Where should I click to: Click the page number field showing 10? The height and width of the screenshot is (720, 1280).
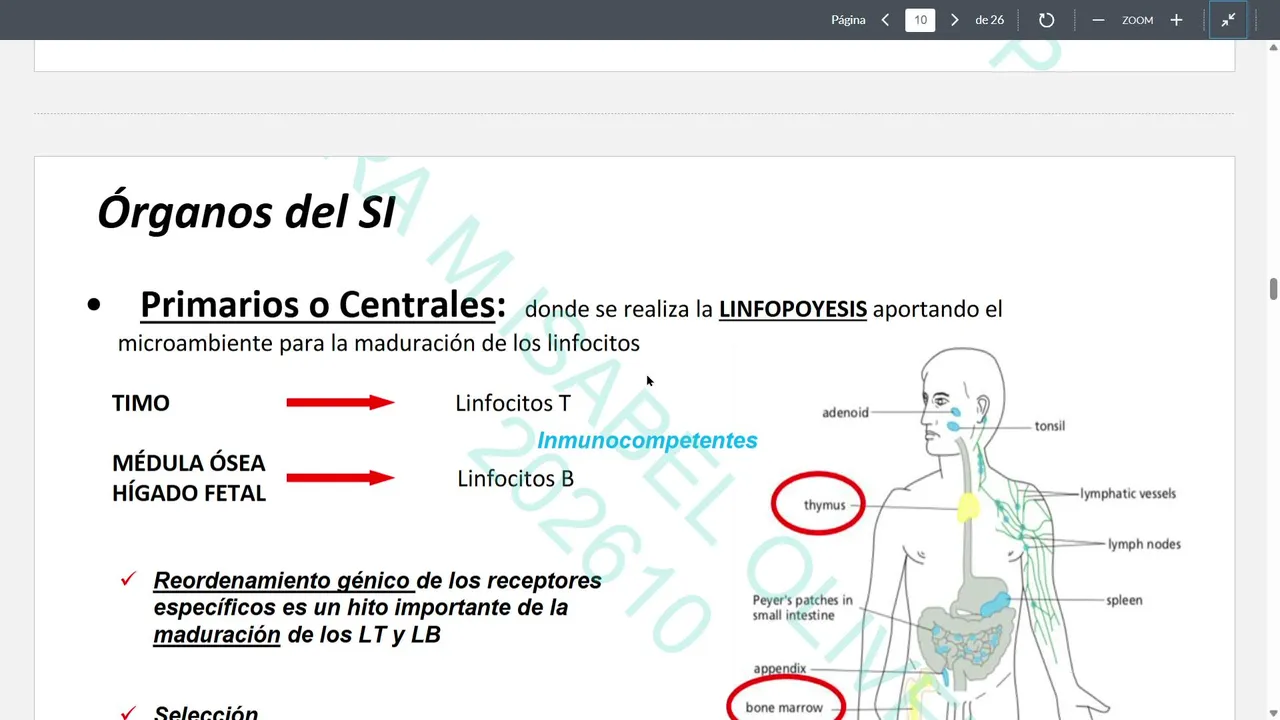click(x=920, y=20)
